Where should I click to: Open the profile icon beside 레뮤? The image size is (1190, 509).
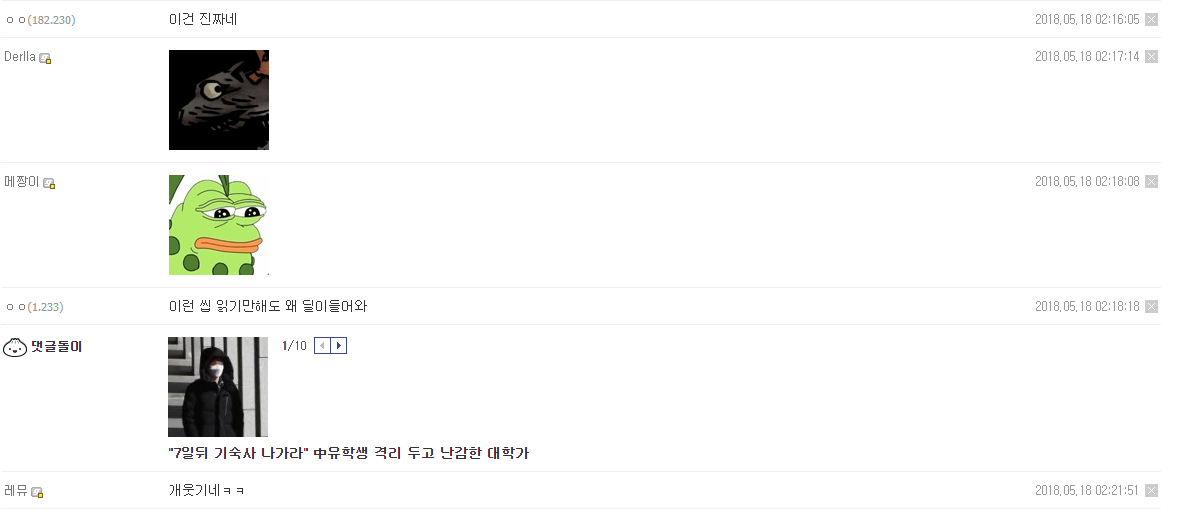tap(38, 492)
